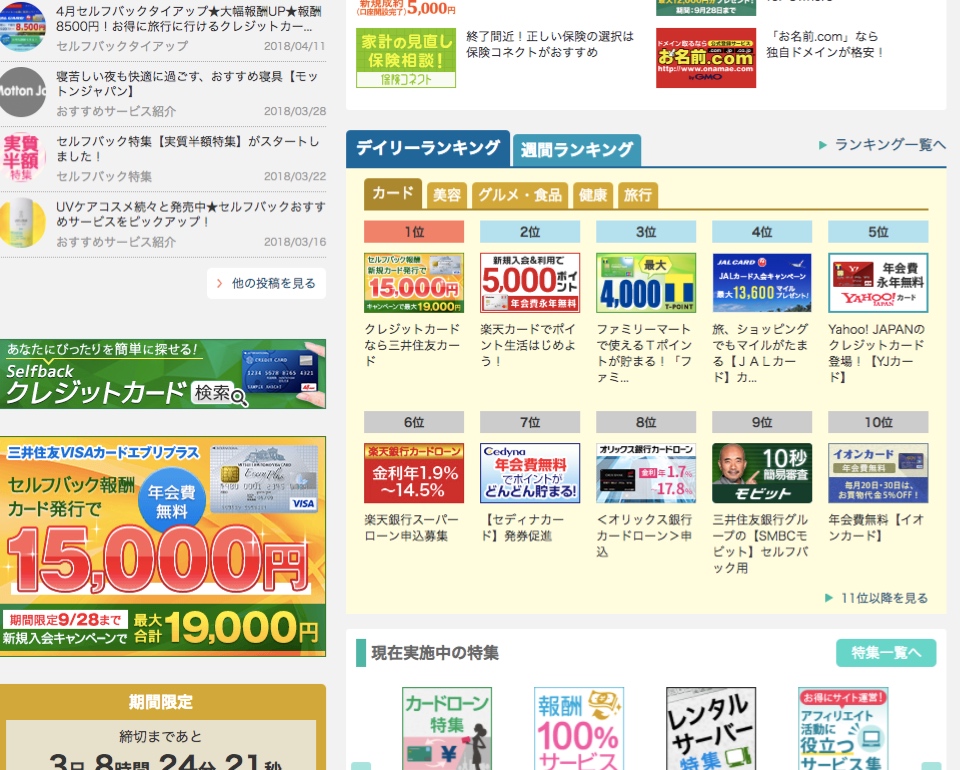Click the 8,500円 round post icon

[22, 27]
